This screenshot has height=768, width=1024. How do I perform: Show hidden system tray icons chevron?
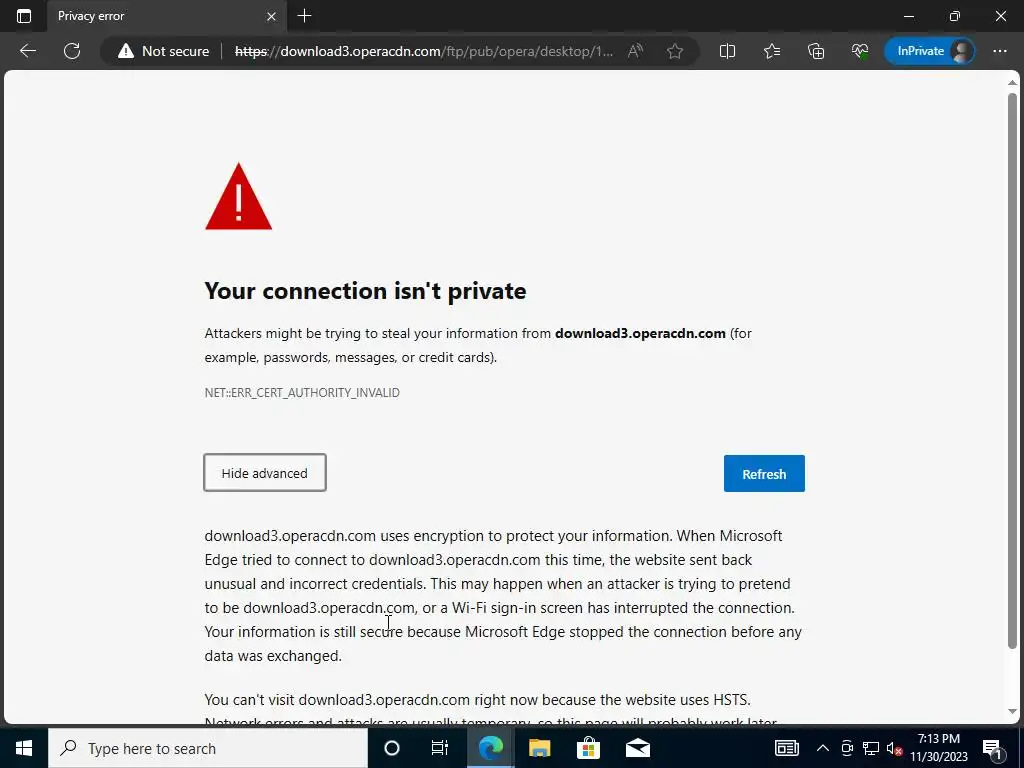click(x=823, y=748)
